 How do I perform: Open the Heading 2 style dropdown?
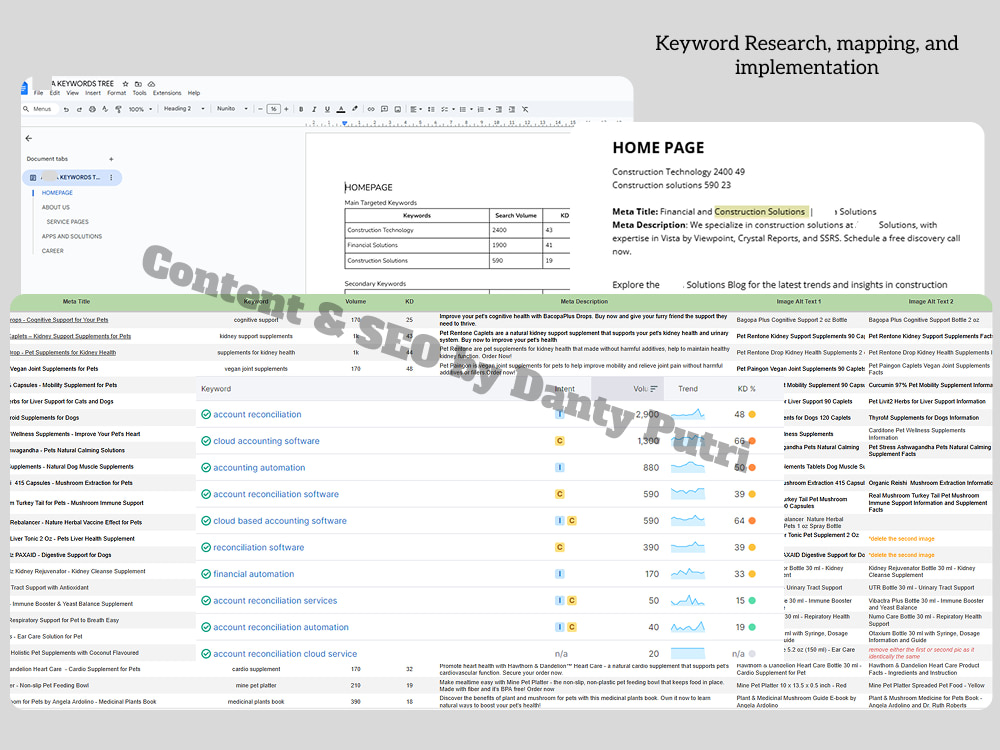coord(184,109)
